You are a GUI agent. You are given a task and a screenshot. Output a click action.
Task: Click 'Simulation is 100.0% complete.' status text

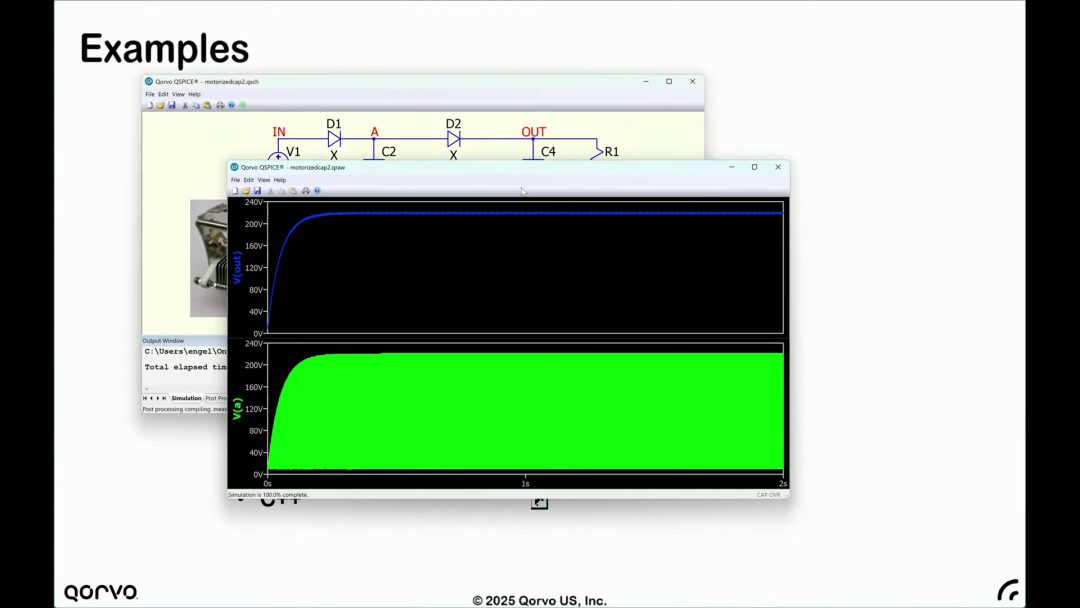[268, 494]
